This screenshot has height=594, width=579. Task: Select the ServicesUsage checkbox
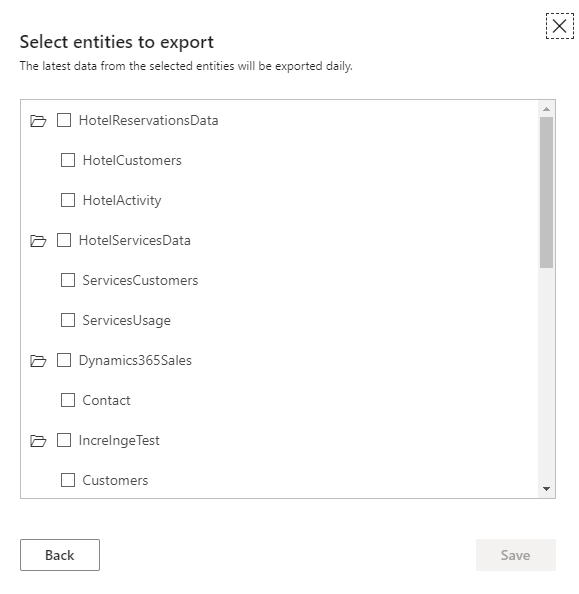click(68, 320)
